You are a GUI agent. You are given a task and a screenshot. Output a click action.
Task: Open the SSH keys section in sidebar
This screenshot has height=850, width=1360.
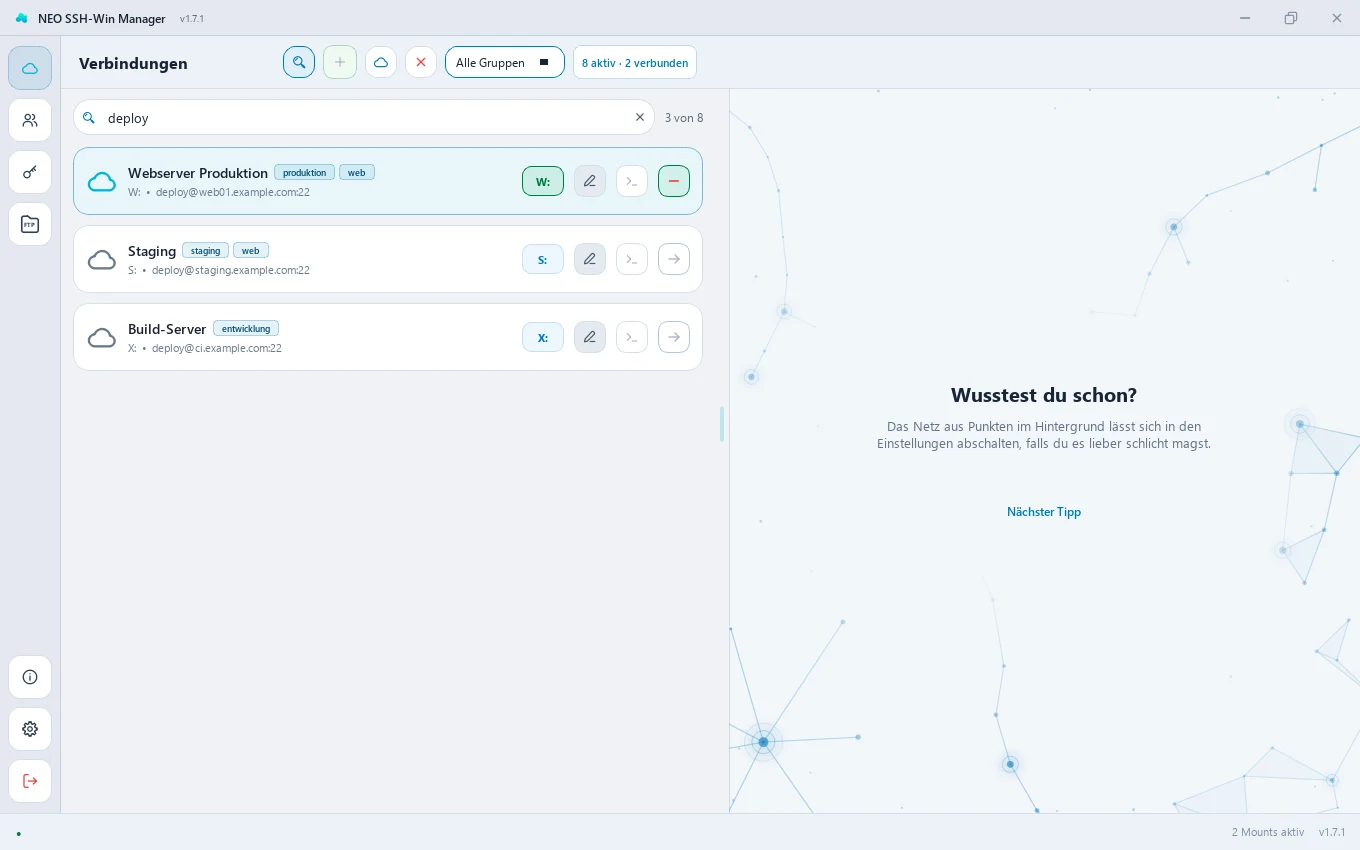click(x=30, y=172)
